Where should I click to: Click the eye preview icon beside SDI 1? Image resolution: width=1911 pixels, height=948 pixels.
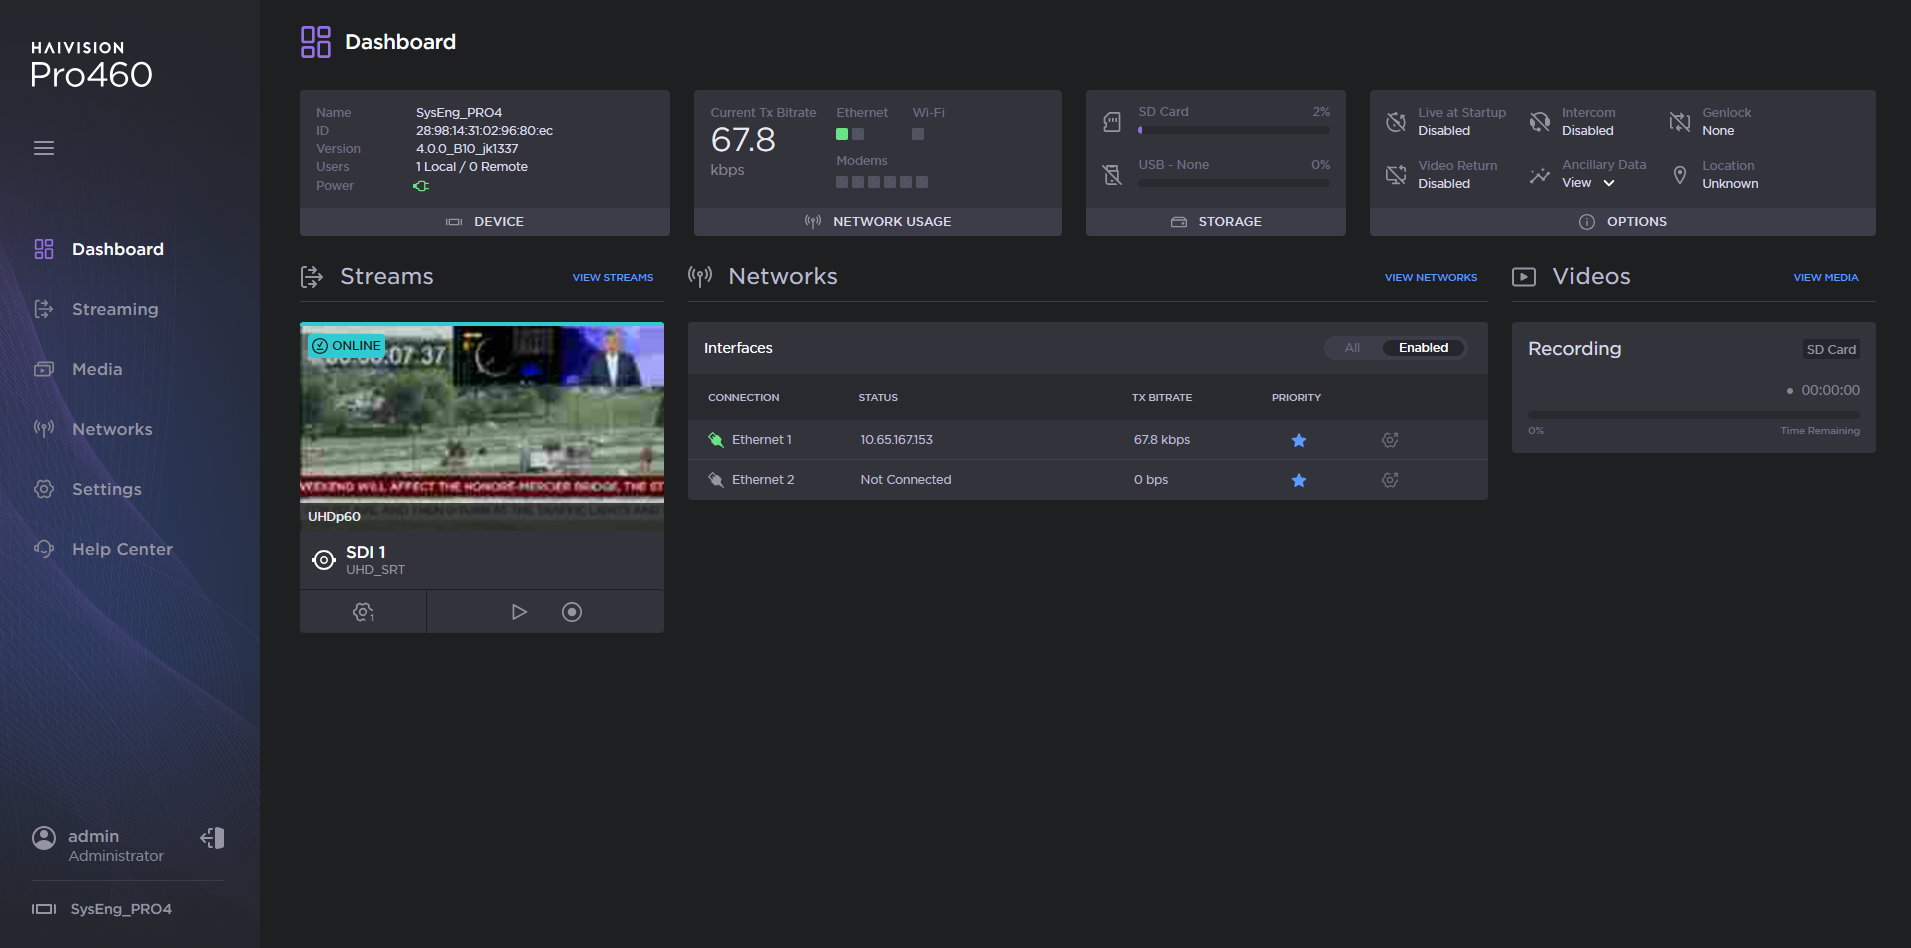coord(323,560)
